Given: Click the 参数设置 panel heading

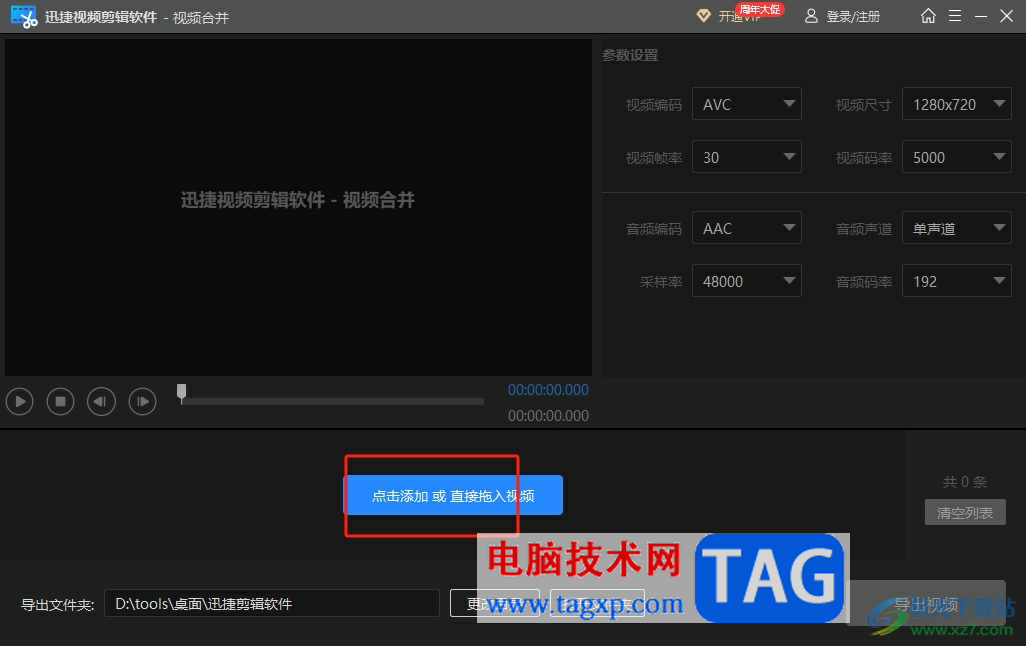Looking at the screenshot, I should click(630, 56).
